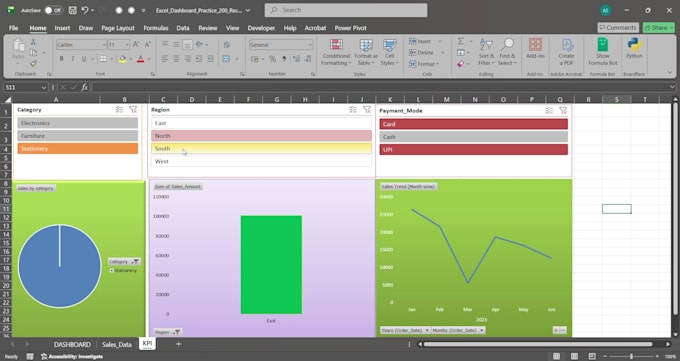Open the File menu
The width and height of the screenshot is (680, 361).
point(13,28)
